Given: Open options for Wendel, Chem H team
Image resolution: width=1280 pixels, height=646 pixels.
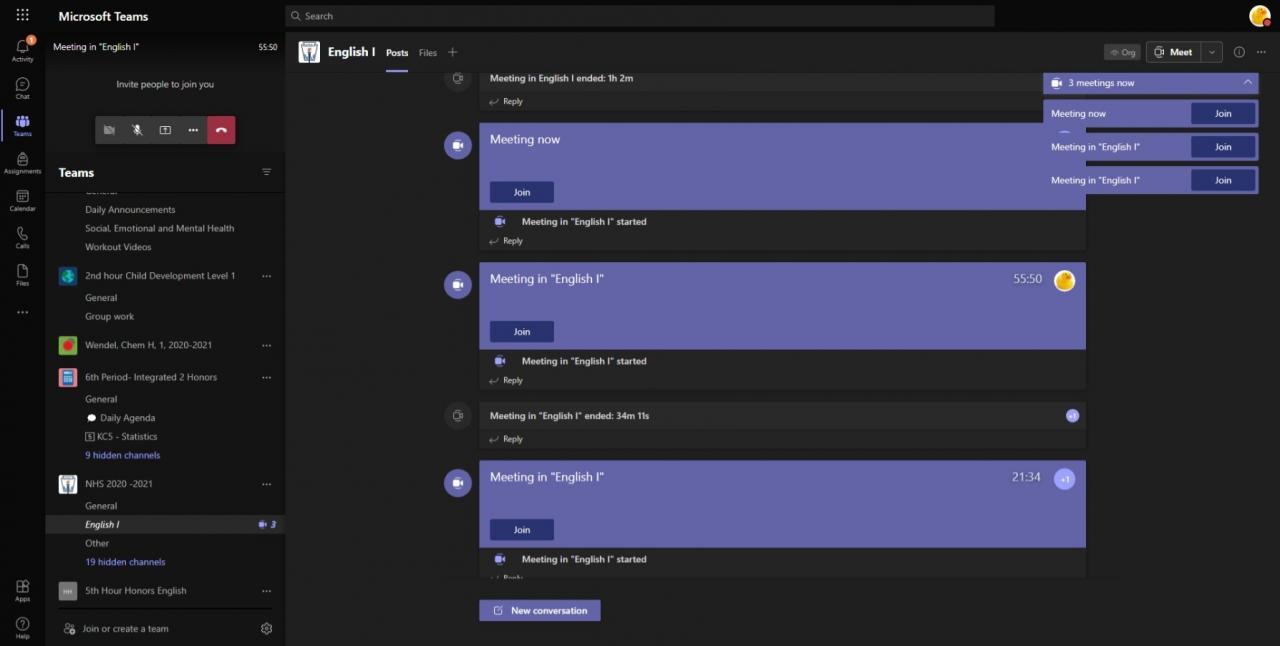Looking at the screenshot, I should point(266,345).
